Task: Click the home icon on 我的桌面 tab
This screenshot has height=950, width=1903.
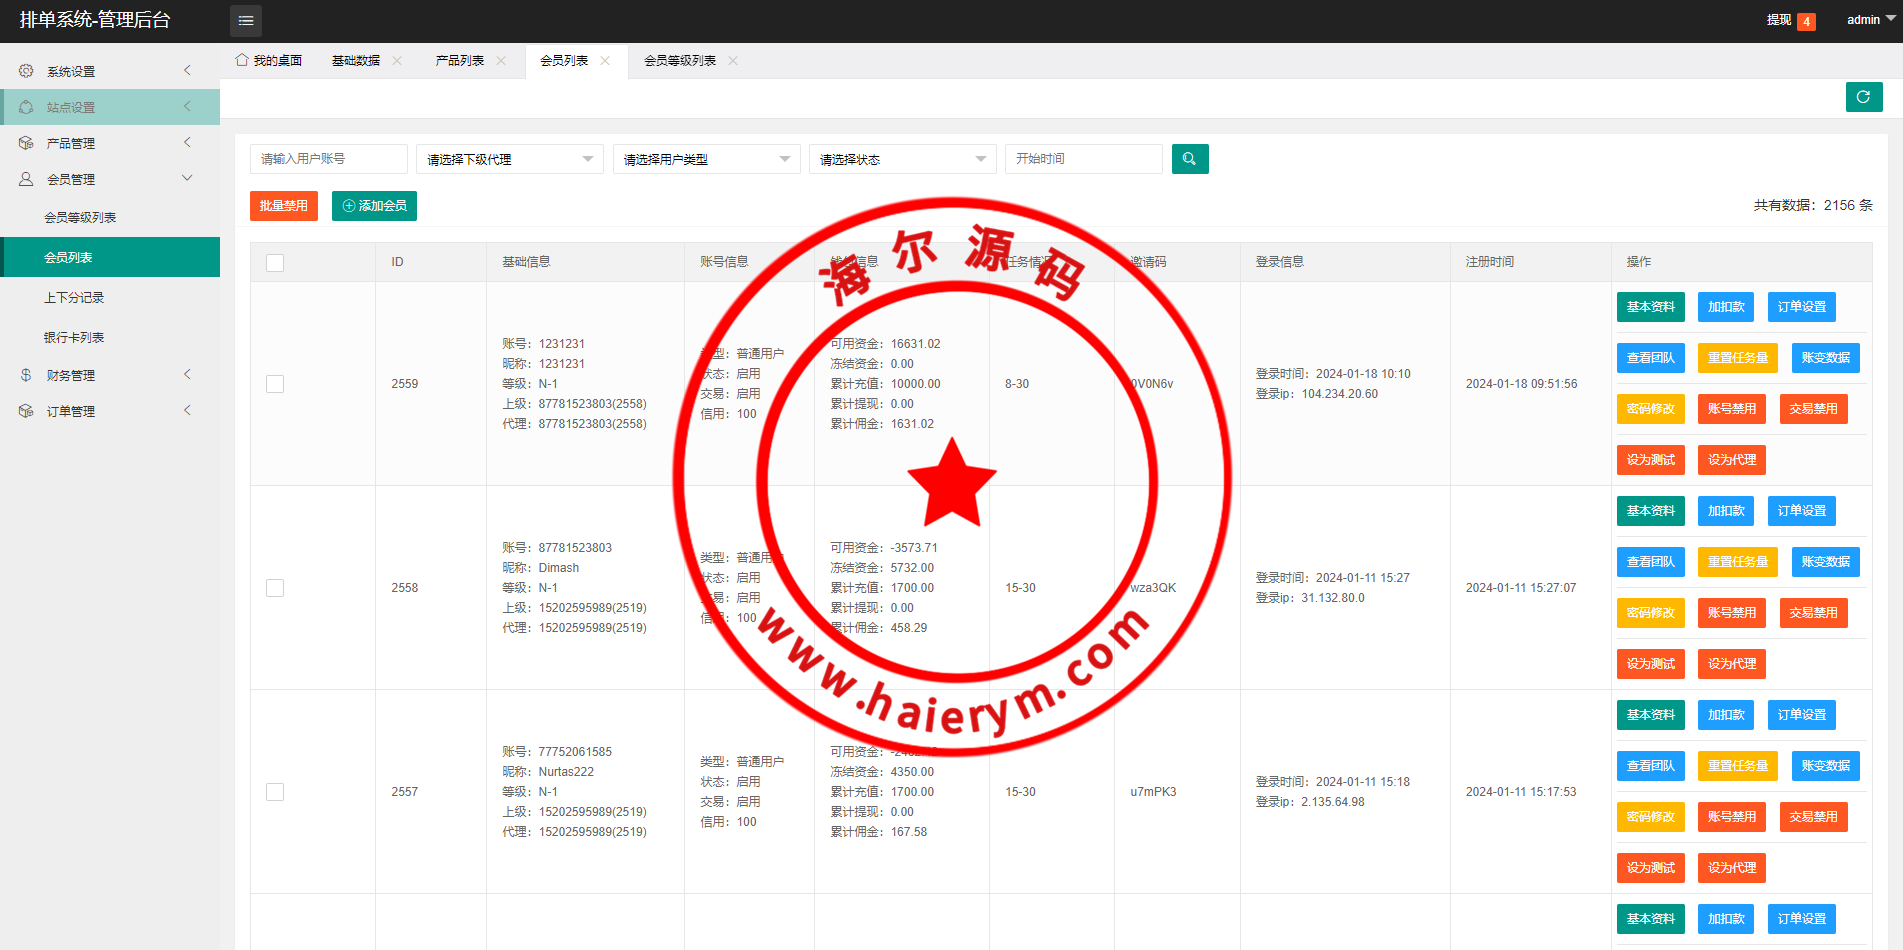Action: (242, 60)
